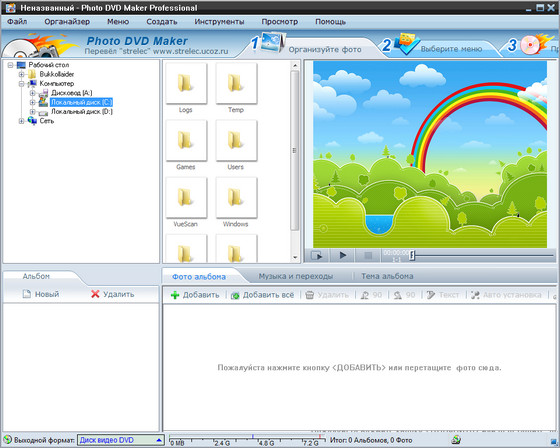Open the Помощь menu
560x448 pixels.
tap(330, 21)
